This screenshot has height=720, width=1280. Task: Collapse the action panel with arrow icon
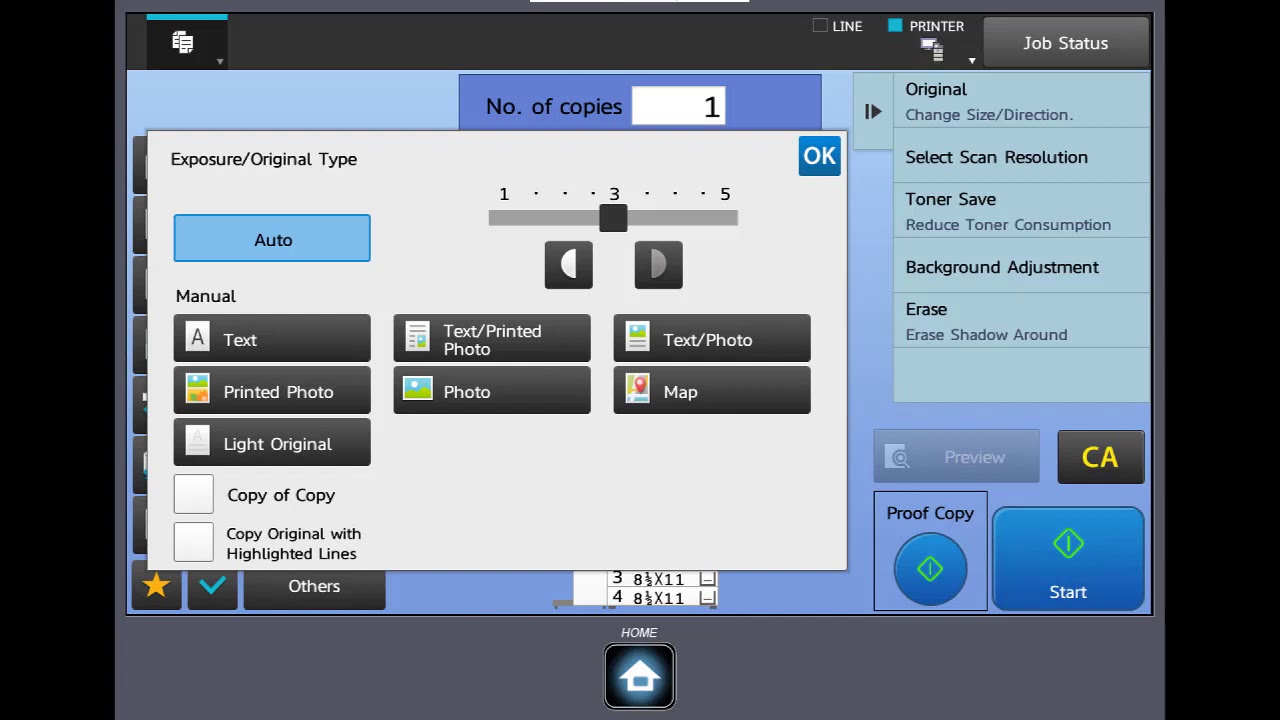[x=873, y=112]
